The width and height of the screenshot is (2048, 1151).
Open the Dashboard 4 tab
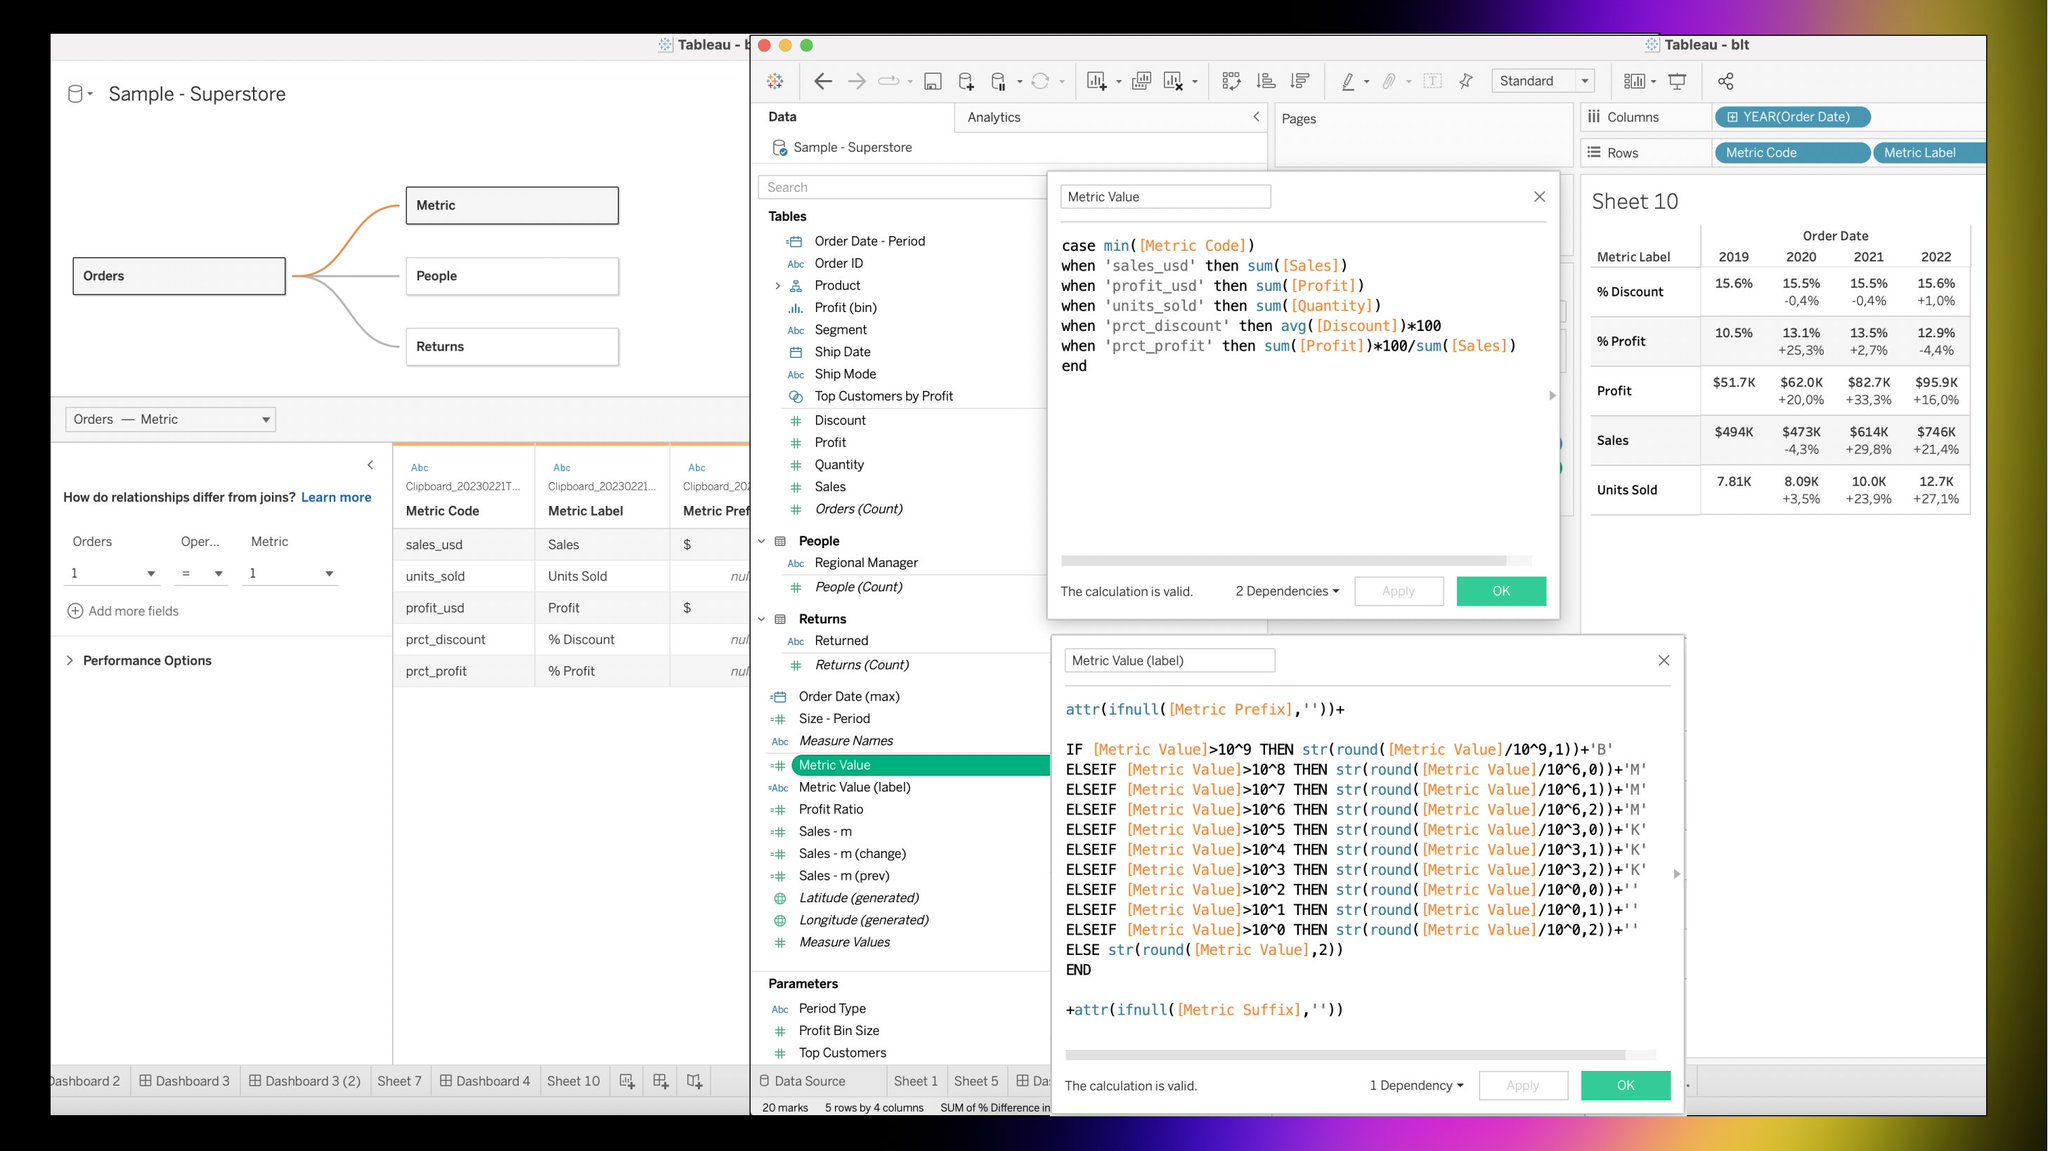point(485,1081)
